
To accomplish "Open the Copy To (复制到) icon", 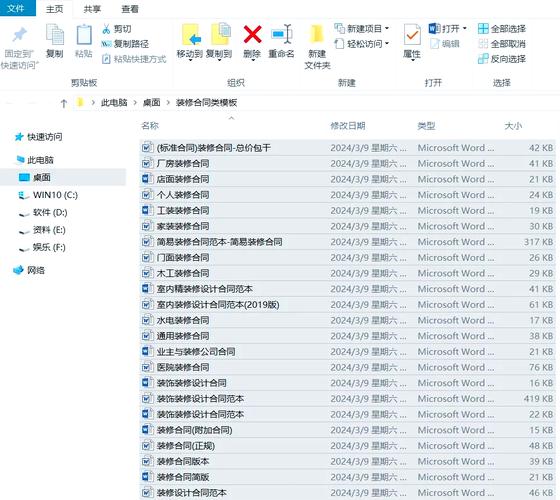I will tap(221, 35).
